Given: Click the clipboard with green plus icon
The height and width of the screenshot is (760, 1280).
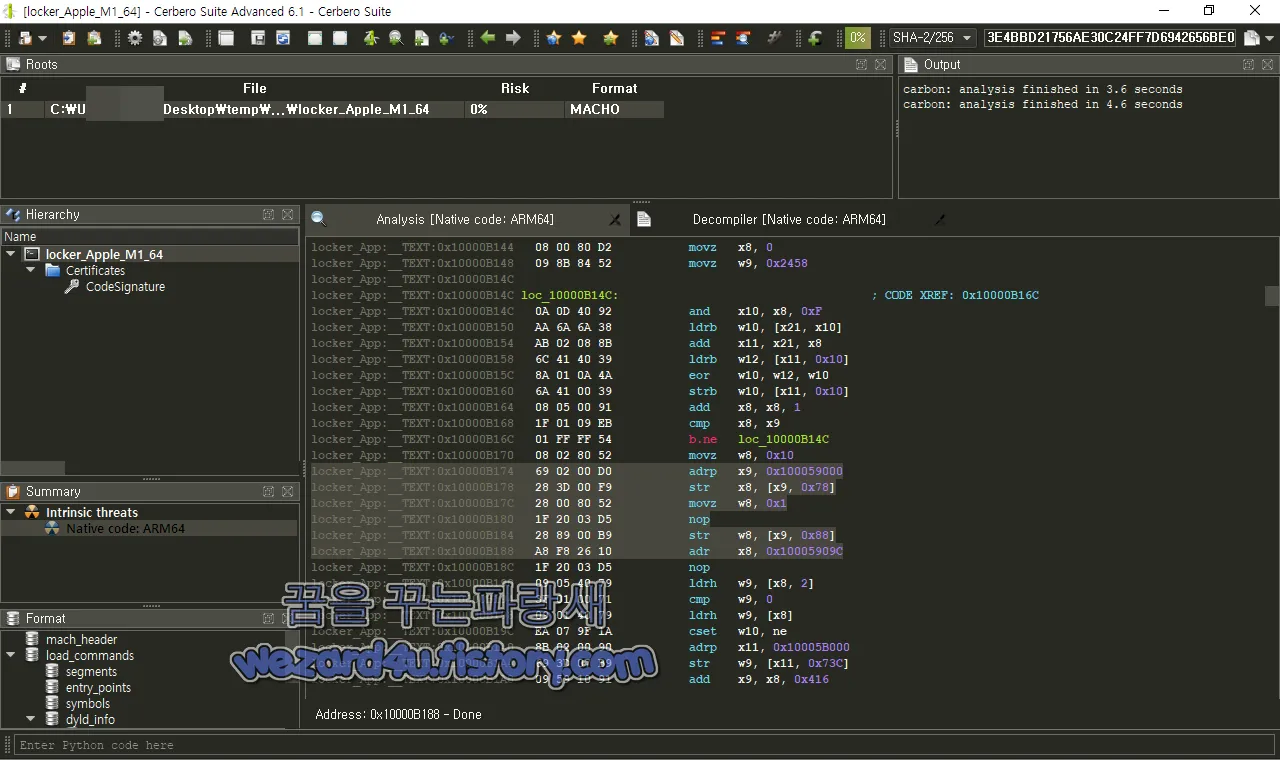Looking at the screenshot, I should point(94,38).
